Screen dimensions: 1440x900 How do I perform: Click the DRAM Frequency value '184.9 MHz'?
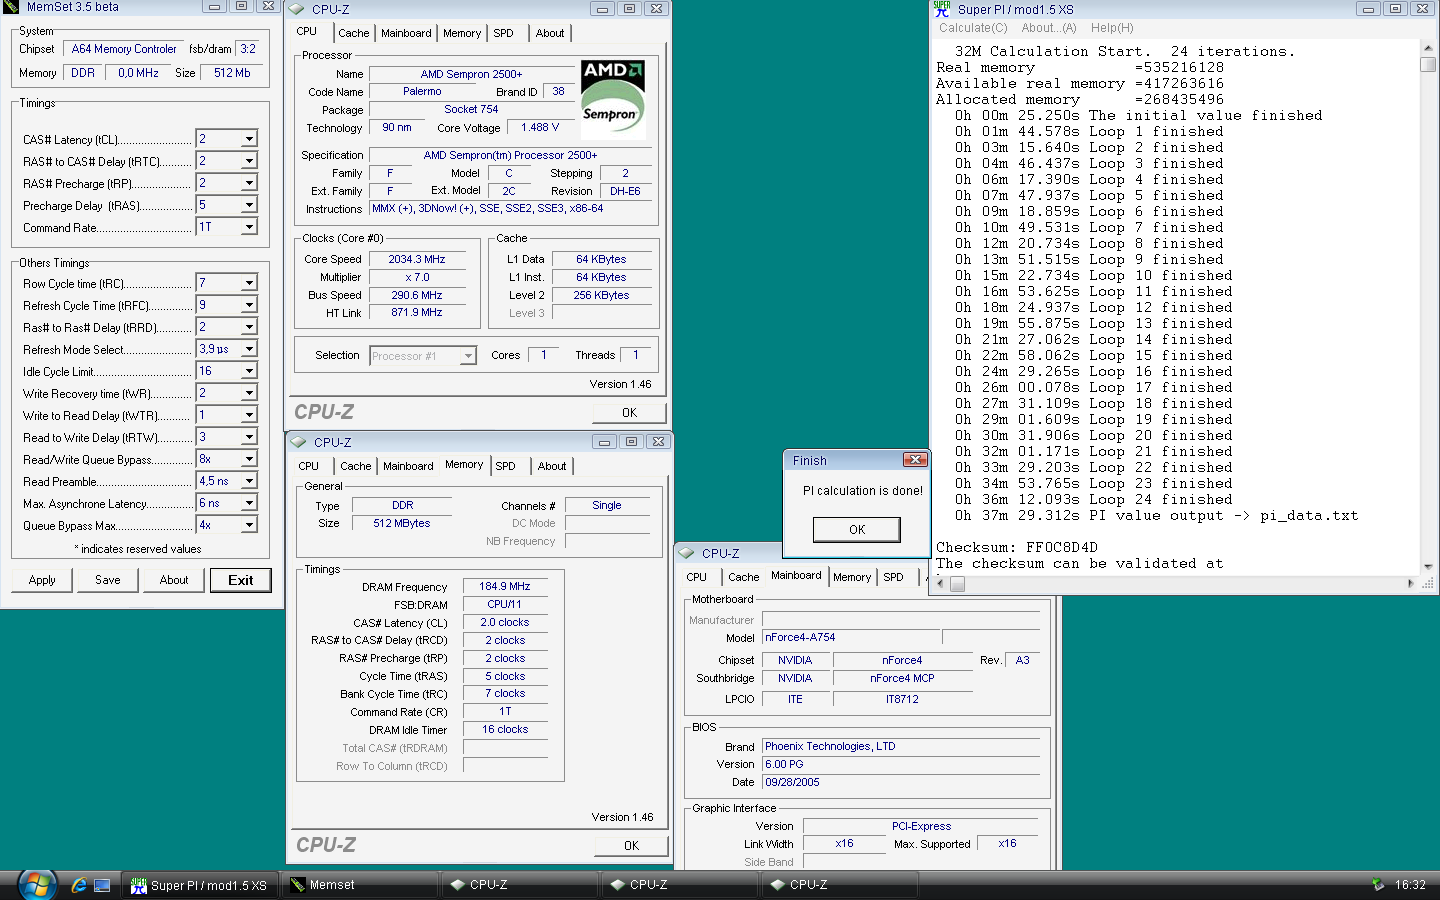505,587
